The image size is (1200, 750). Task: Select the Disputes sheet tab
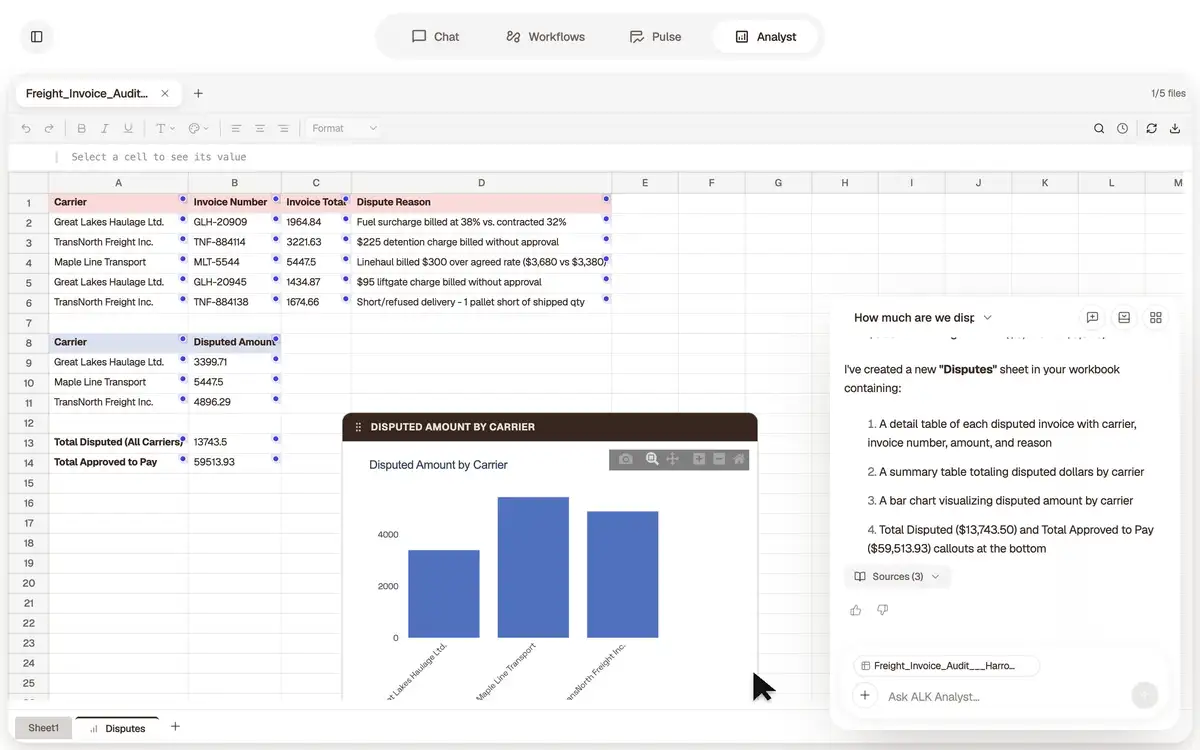coord(117,728)
